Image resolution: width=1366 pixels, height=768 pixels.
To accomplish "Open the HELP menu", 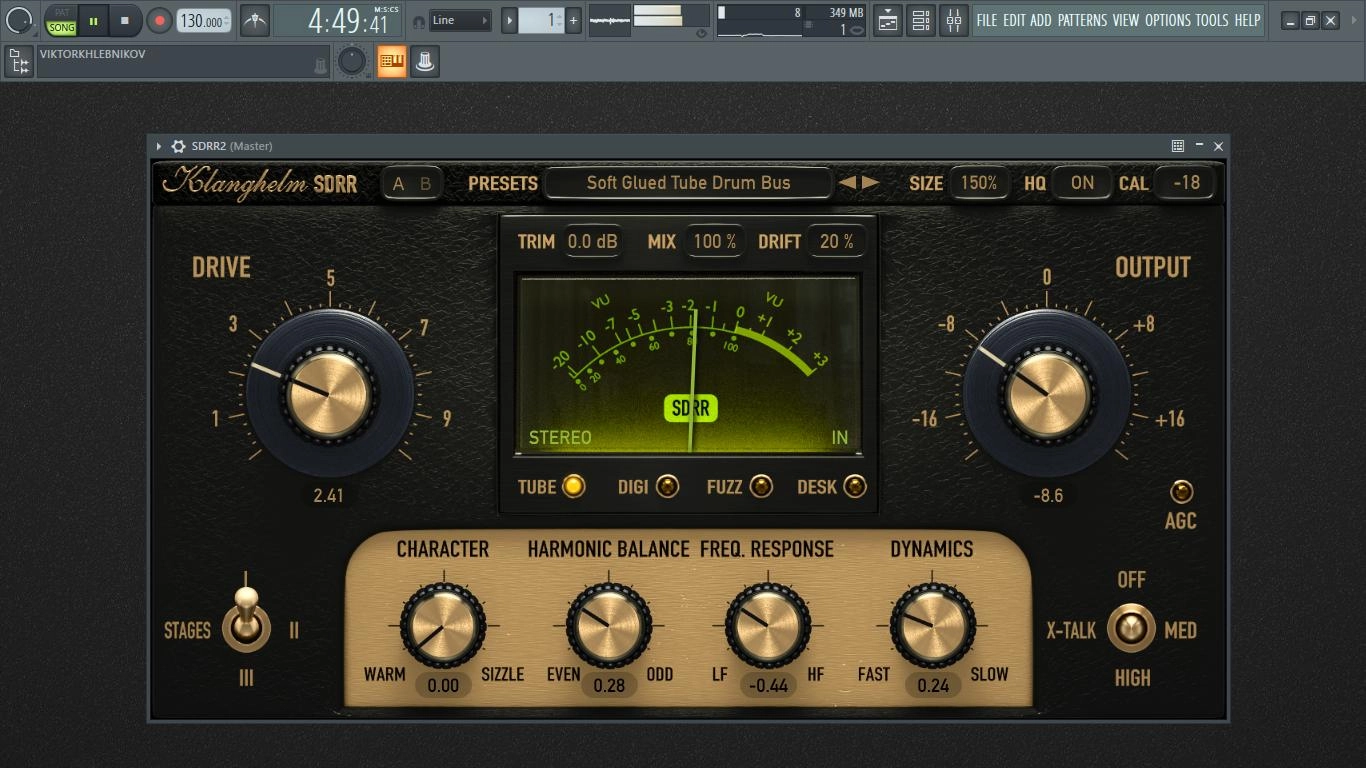I will click(1247, 20).
